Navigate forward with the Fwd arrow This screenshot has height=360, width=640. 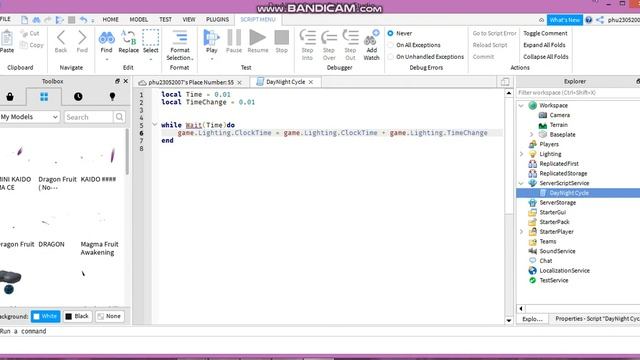coord(82,38)
